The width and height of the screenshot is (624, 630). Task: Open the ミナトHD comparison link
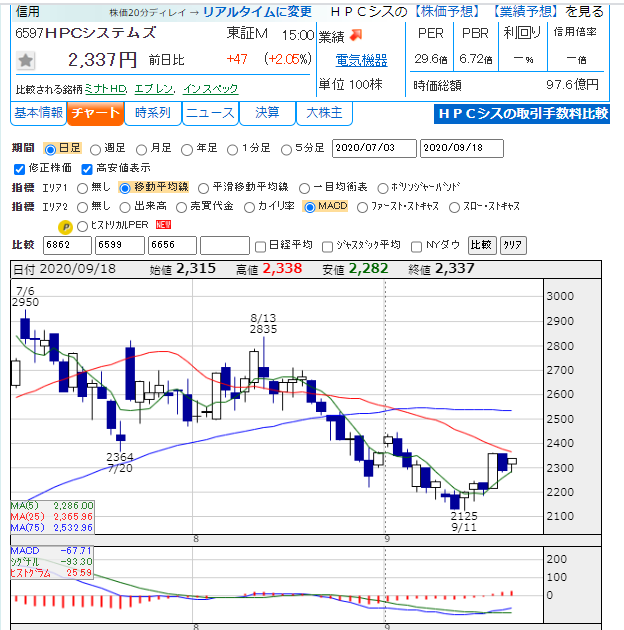coord(106,89)
